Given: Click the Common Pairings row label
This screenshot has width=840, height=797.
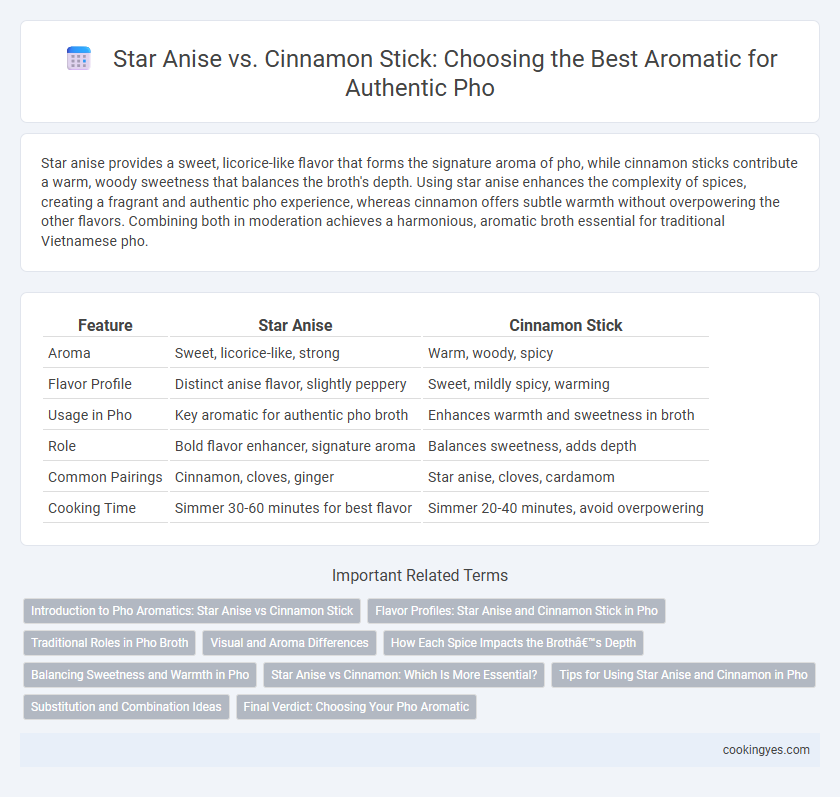Looking at the screenshot, I should tap(105, 477).
